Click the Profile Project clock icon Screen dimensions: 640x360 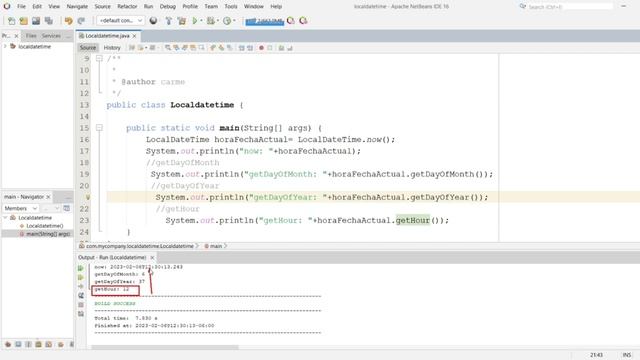[x=227, y=21]
